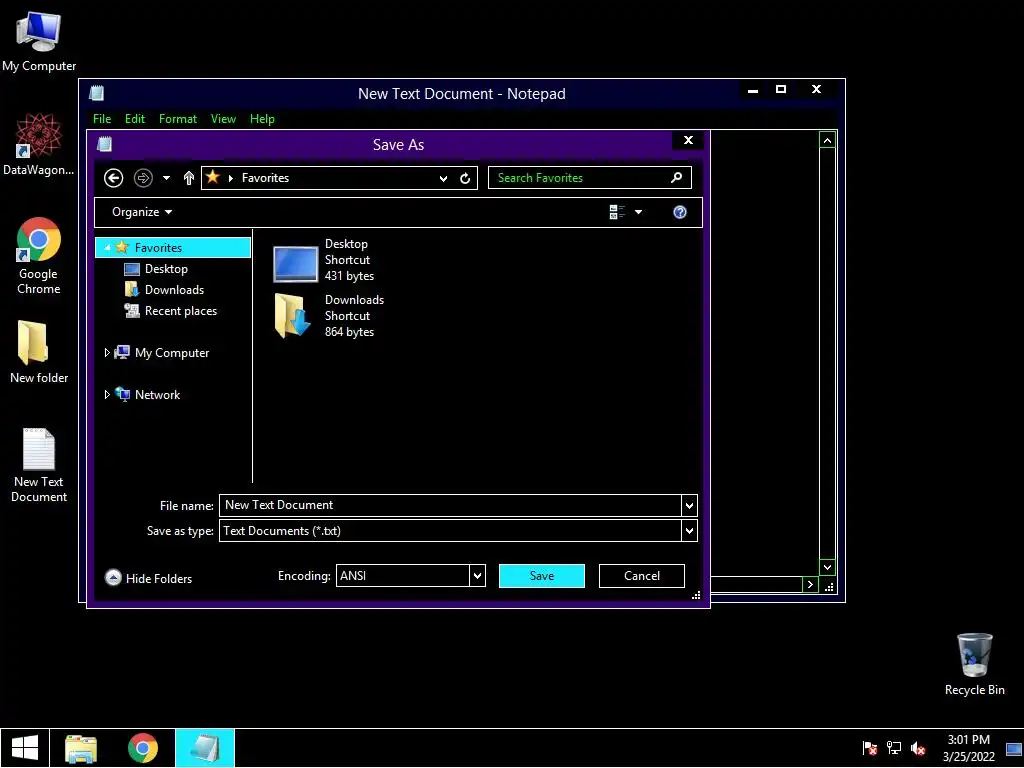Viewport: 1024px width, 768px height.
Task: Click the Cancel button
Action: tap(641, 576)
